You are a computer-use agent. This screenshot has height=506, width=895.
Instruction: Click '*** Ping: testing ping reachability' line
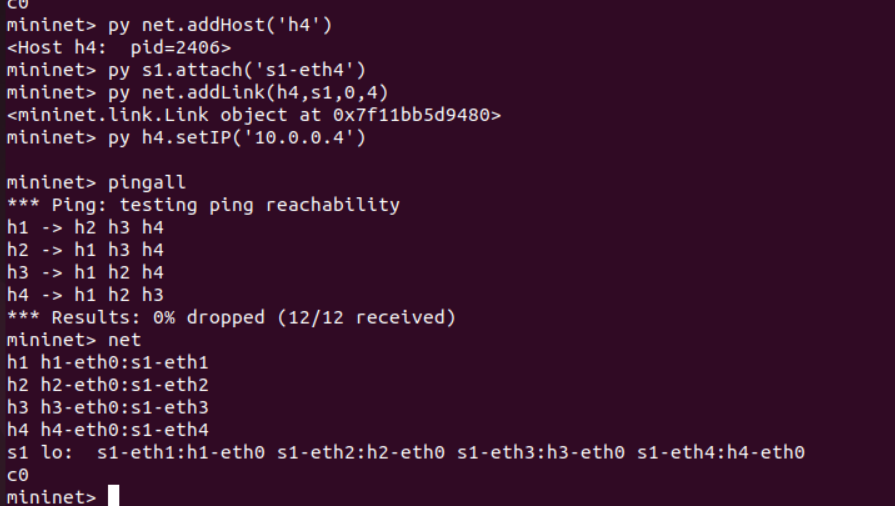pyautogui.click(x=203, y=205)
